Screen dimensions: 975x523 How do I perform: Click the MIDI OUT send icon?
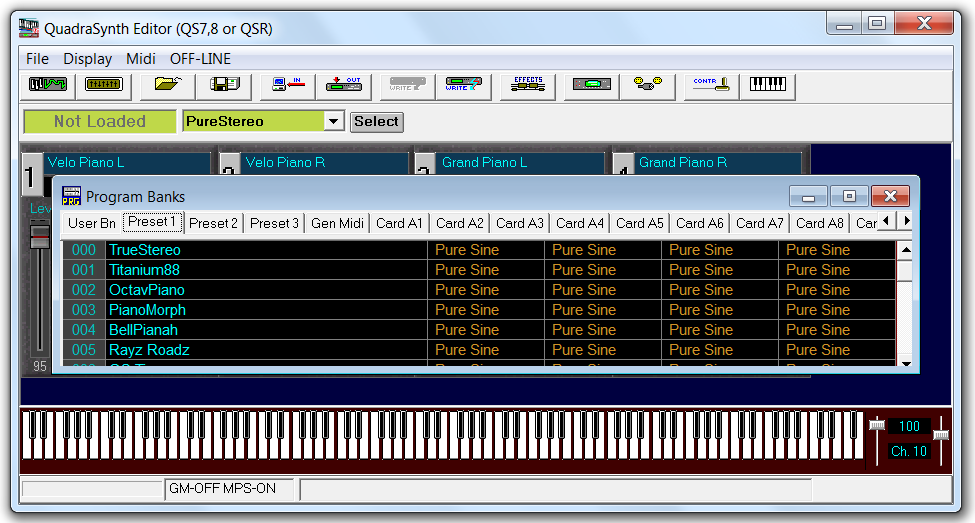[x=343, y=86]
